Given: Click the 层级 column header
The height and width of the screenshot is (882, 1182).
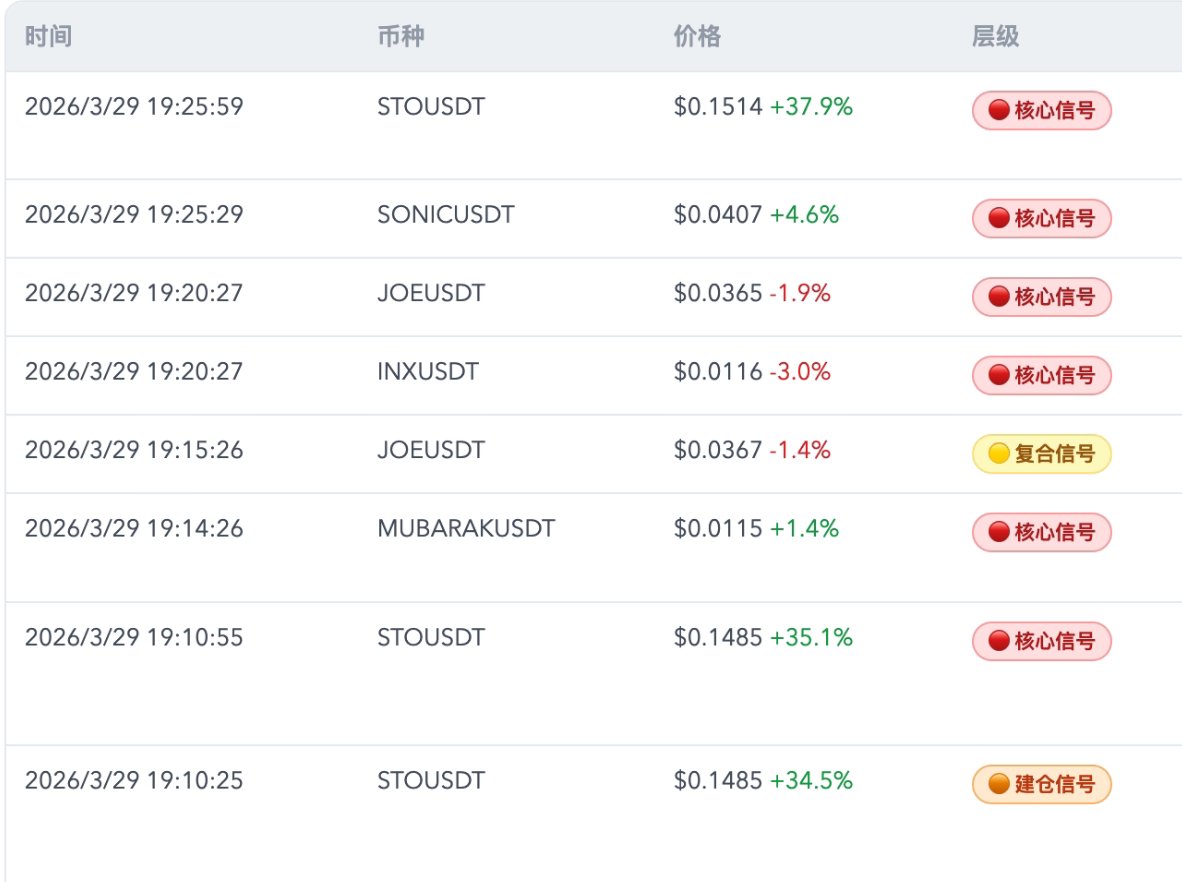Looking at the screenshot, I should point(995,36).
